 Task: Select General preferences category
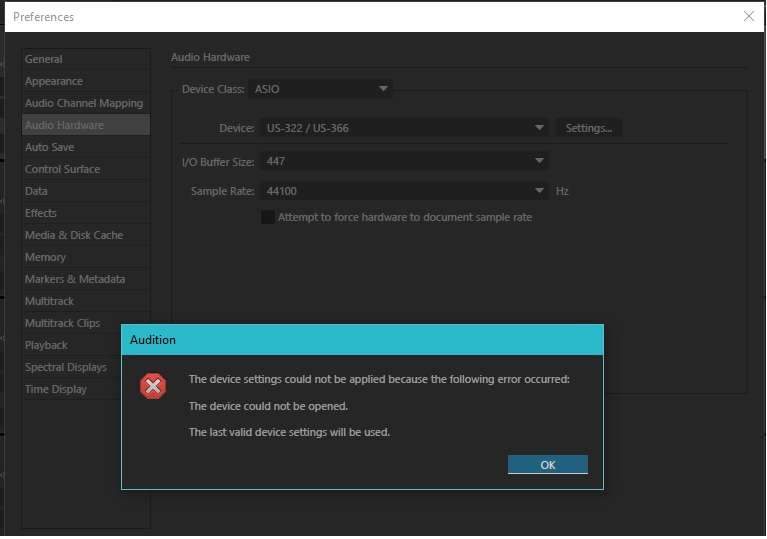pos(44,59)
